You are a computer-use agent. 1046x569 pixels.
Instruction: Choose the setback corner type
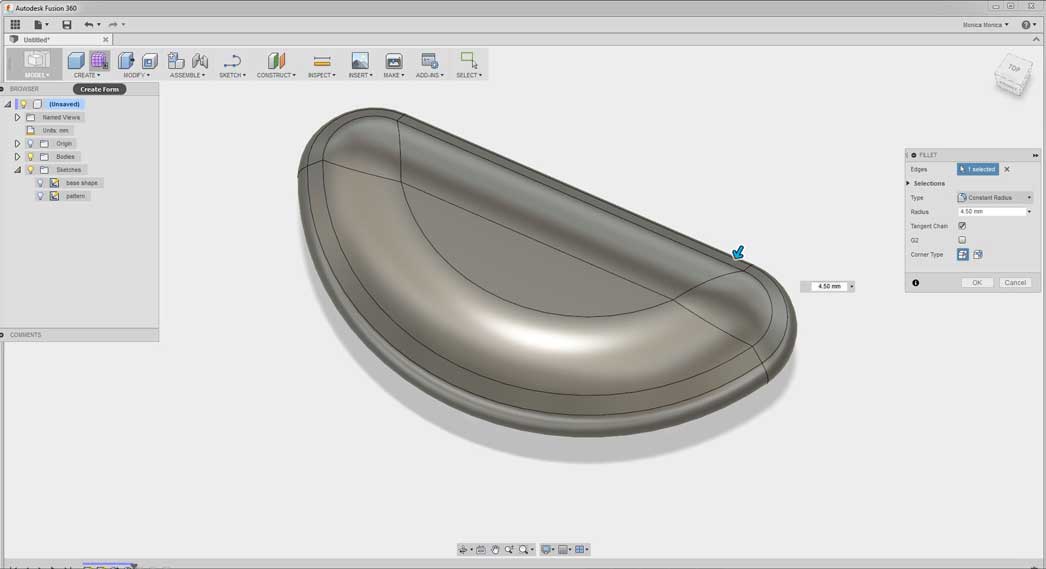pos(978,254)
